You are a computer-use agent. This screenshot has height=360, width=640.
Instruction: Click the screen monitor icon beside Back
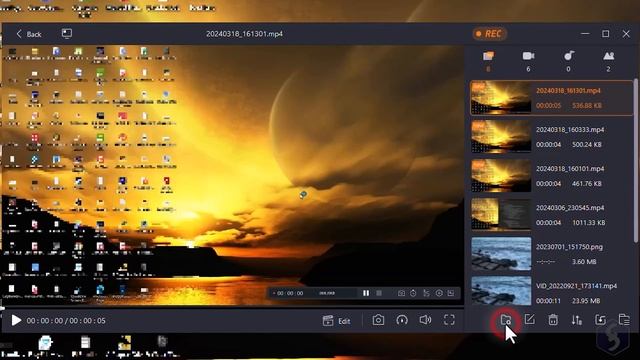[67, 33]
